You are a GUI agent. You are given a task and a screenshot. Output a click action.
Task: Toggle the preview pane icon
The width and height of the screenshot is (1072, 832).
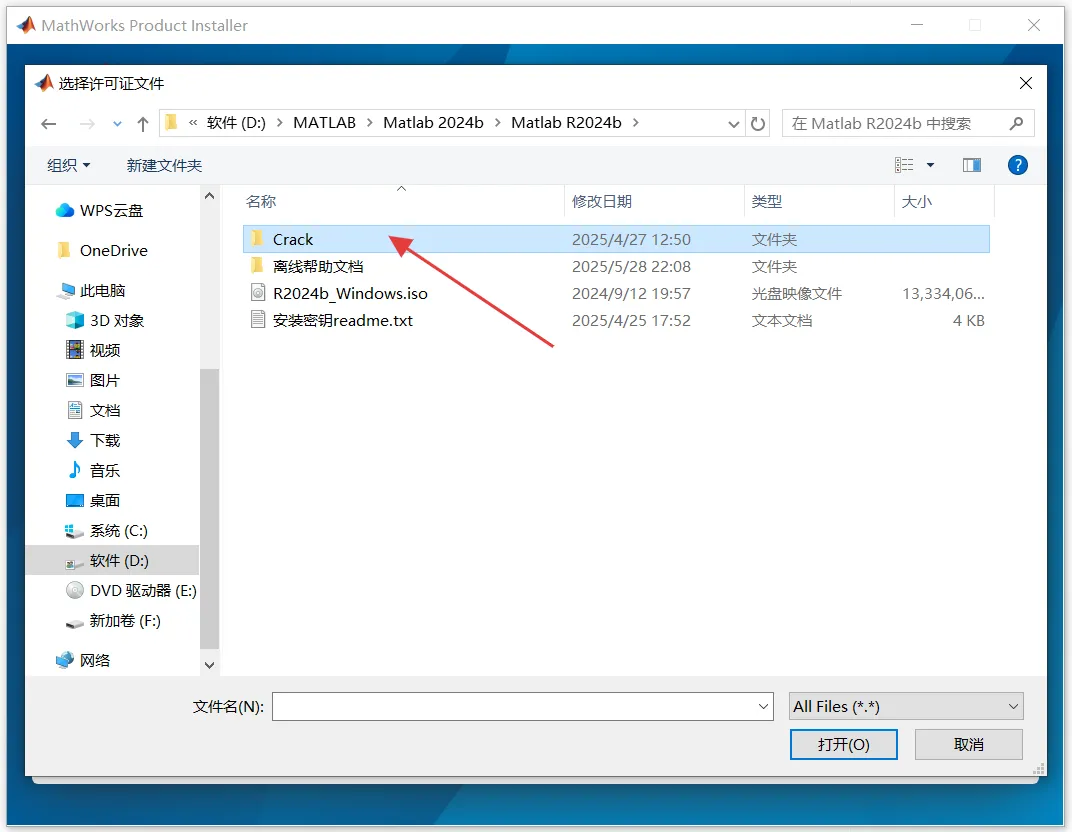point(972,165)
